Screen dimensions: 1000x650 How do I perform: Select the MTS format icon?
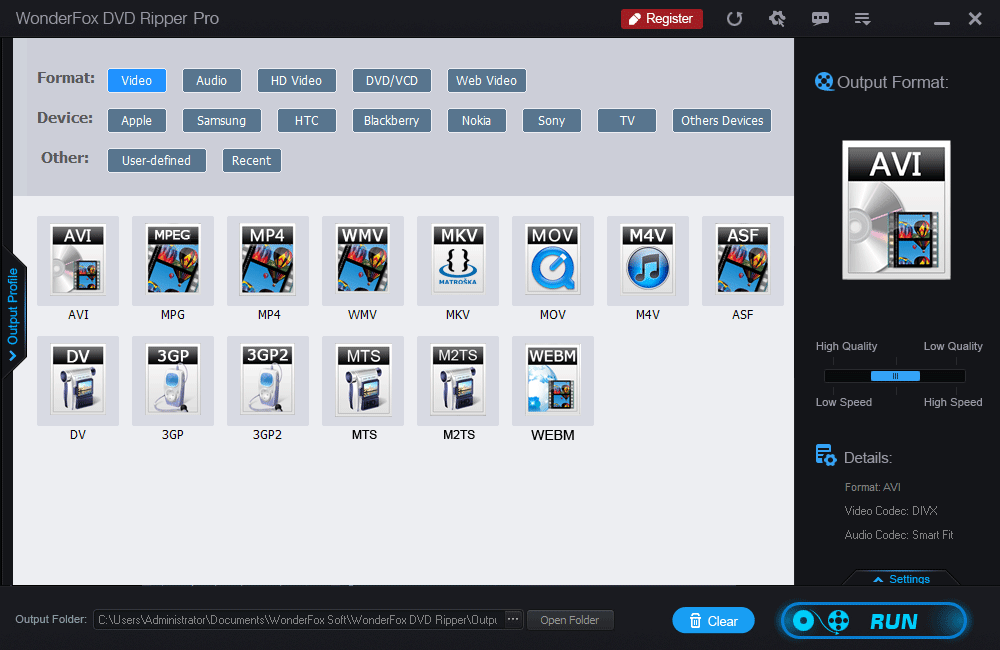(x=363, y=381)
